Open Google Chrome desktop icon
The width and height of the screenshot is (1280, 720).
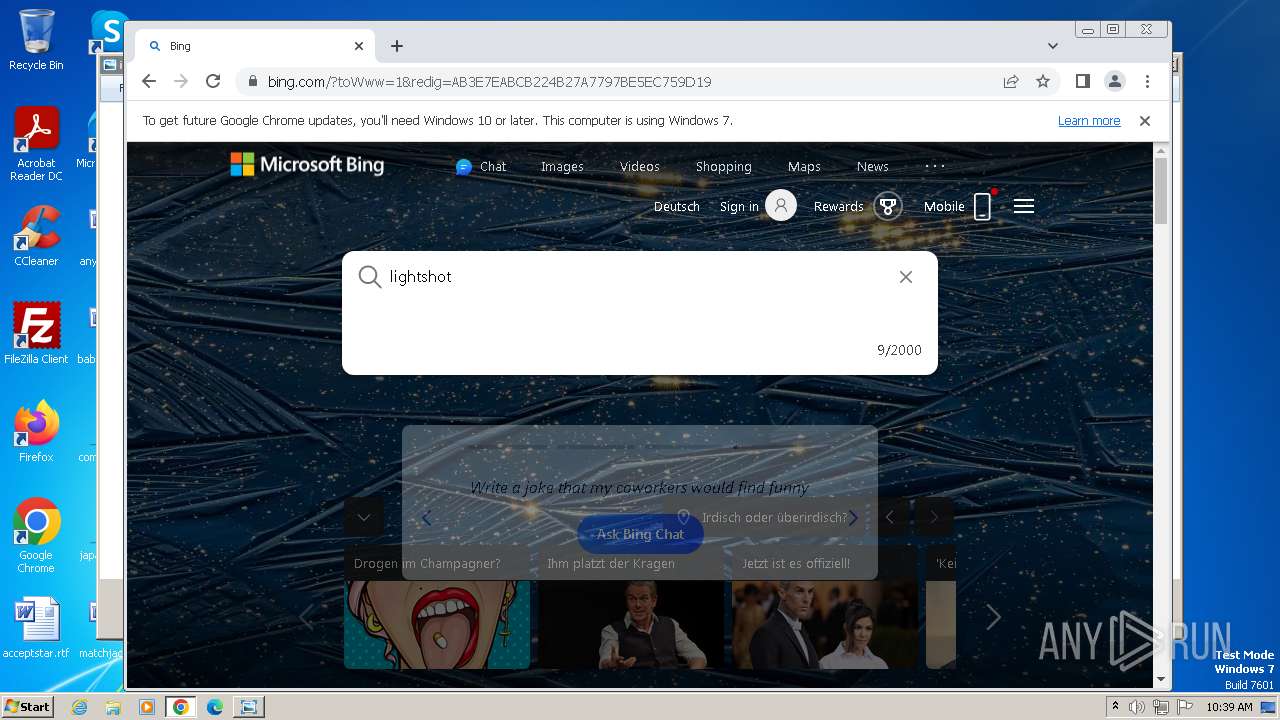(36, 535)
